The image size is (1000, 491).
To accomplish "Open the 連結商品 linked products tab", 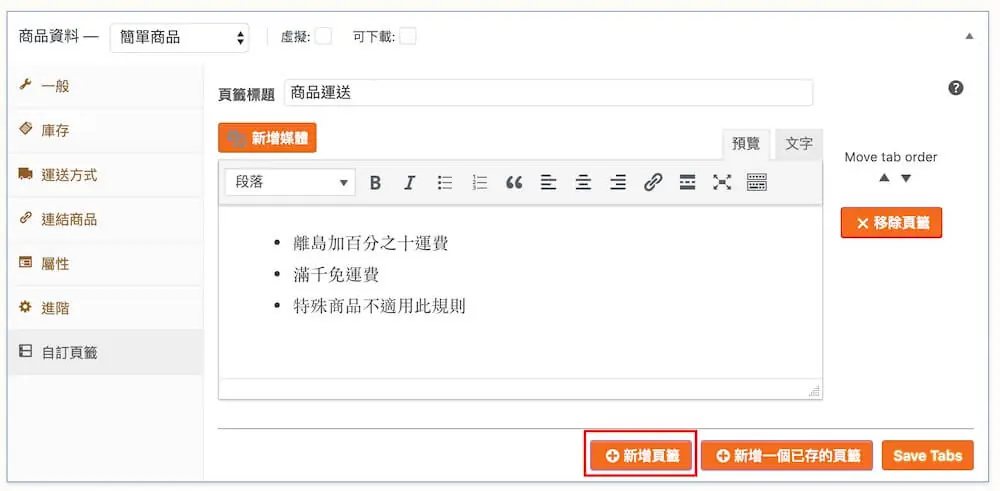I will coord(106,219).
